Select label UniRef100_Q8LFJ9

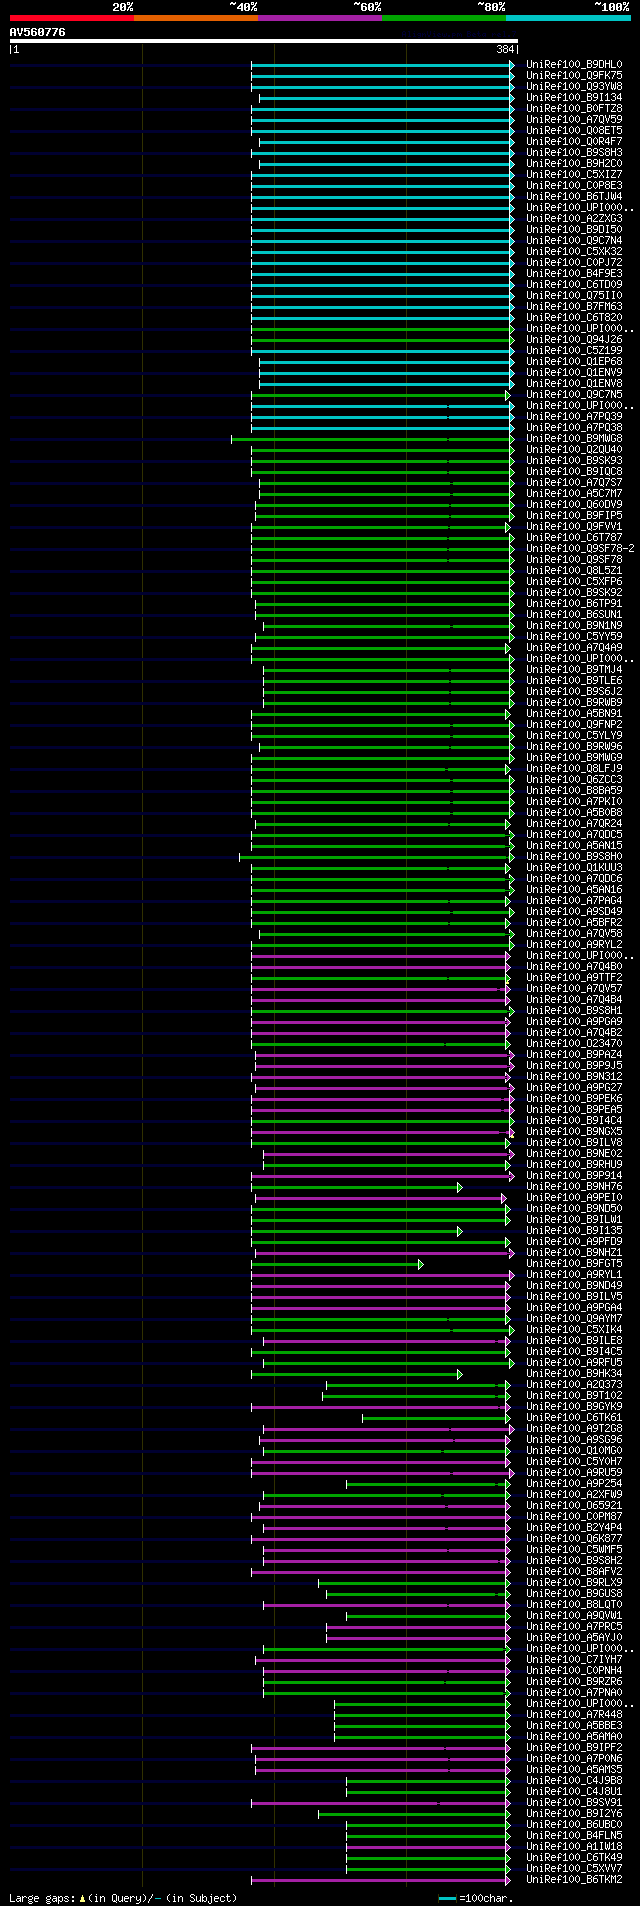(574, 769)
